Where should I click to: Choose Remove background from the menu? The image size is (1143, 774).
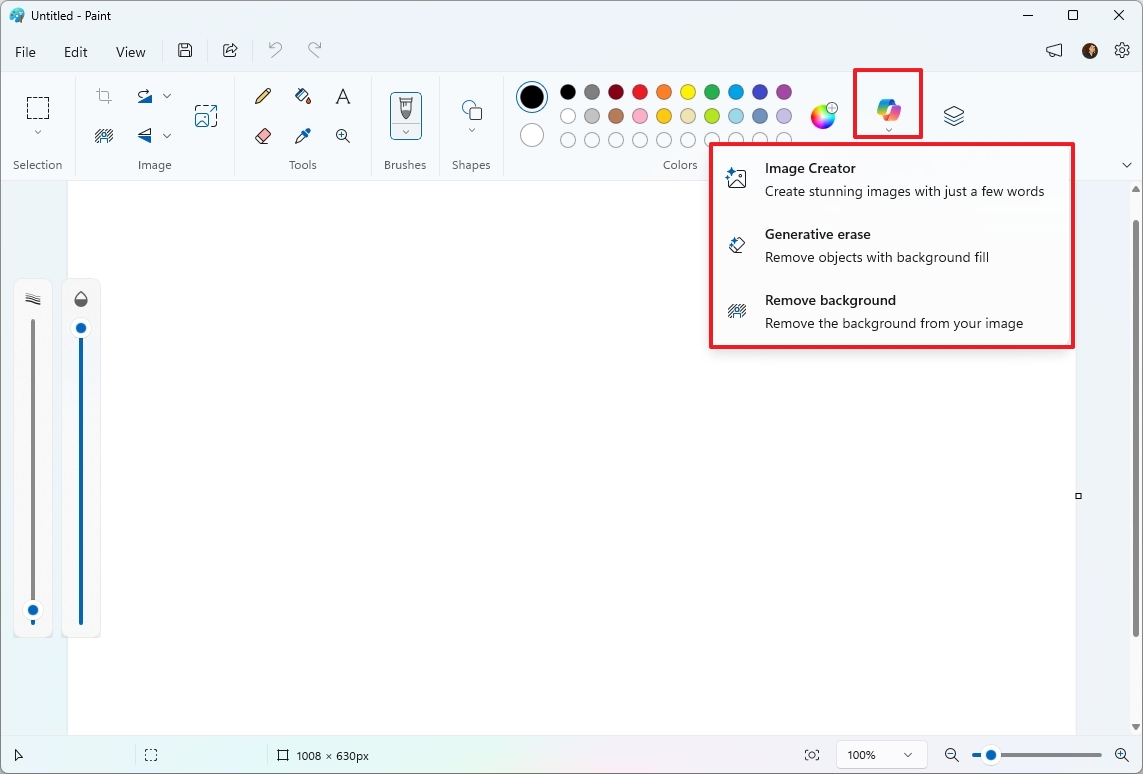pos(892,311)
